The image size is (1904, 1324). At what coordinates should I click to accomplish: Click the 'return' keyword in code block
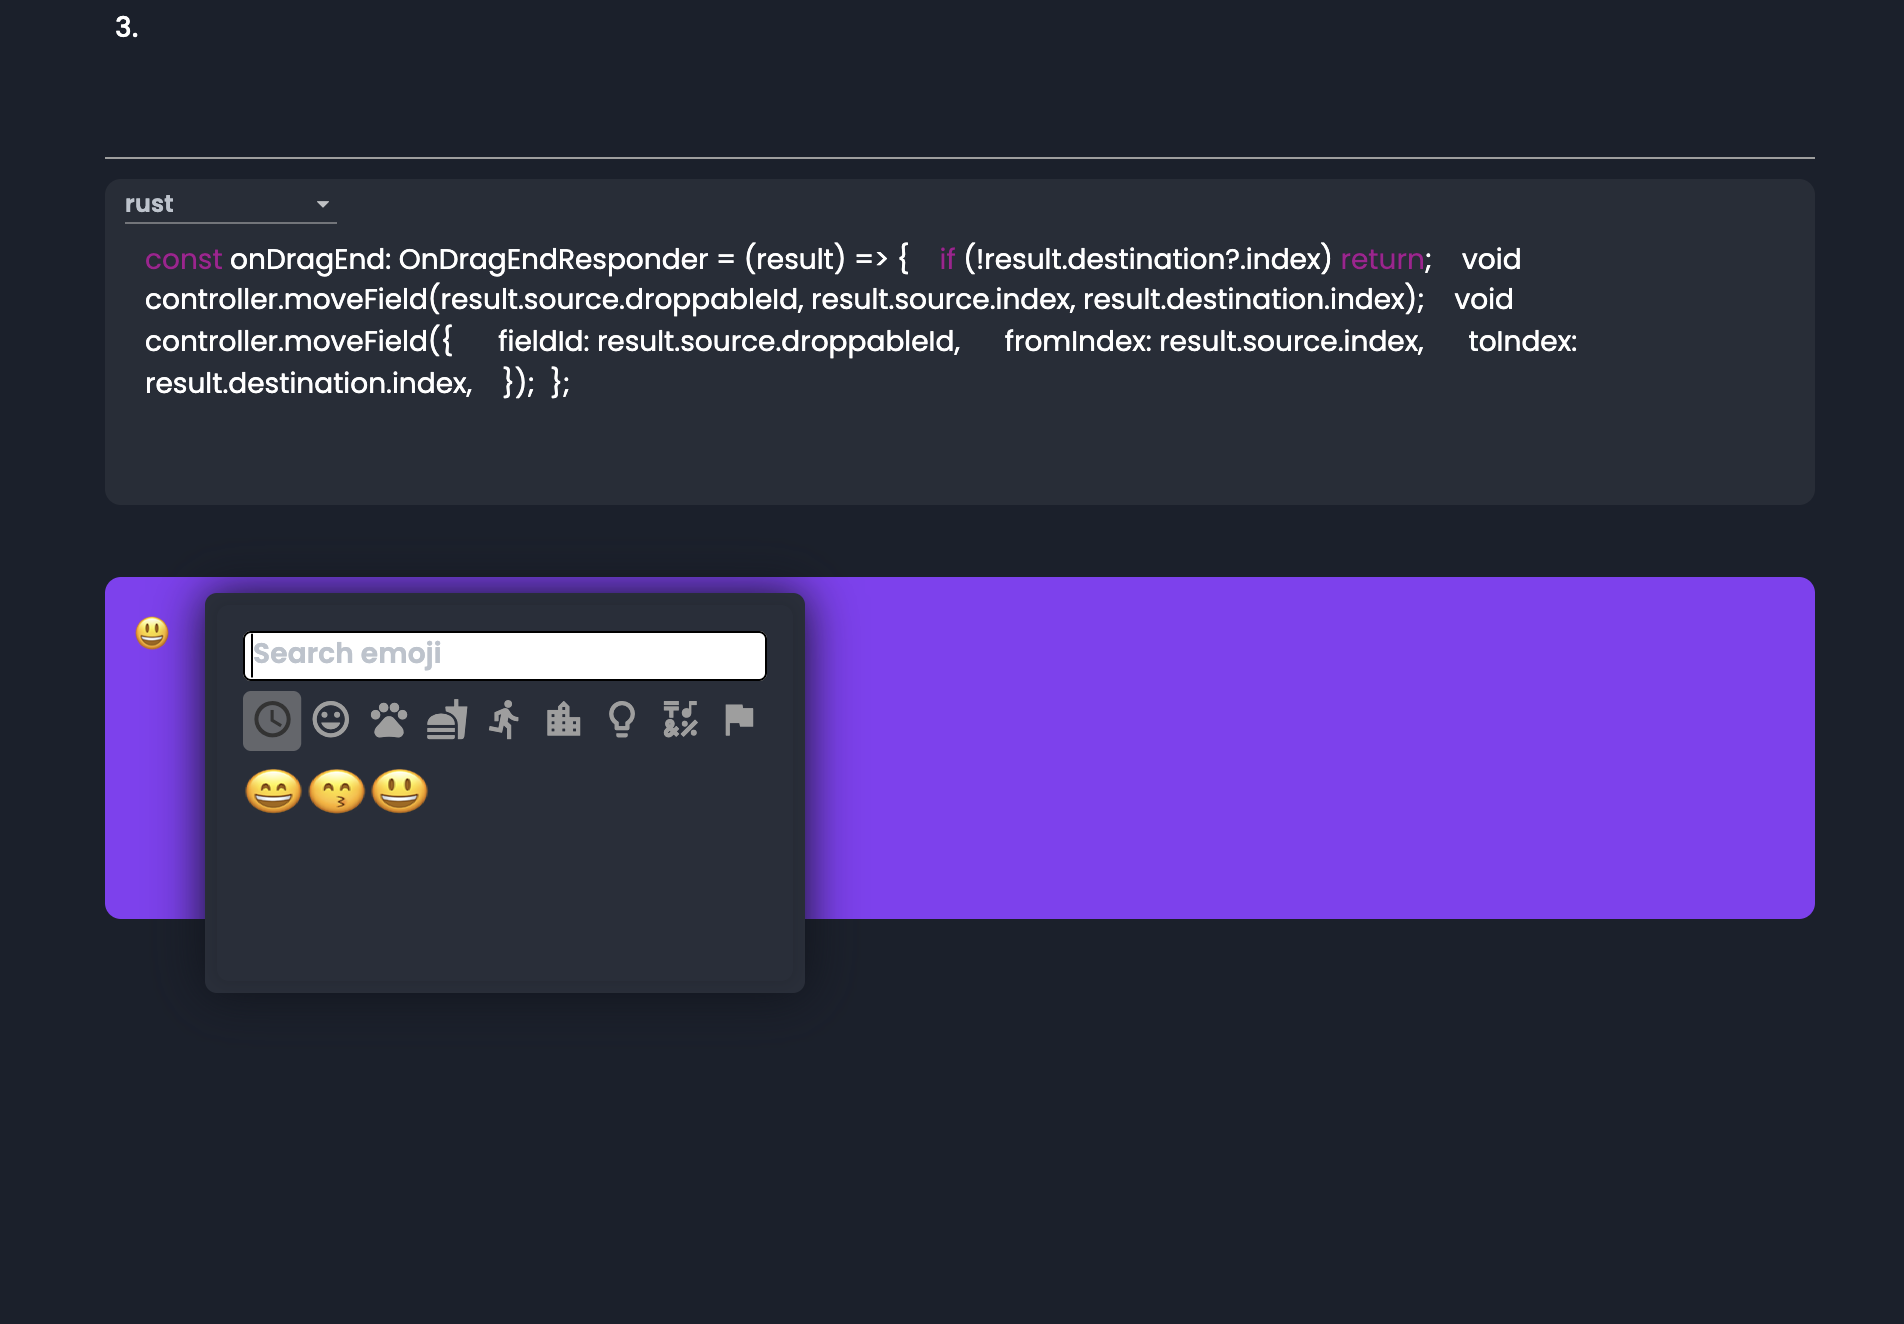[1382, 259]
